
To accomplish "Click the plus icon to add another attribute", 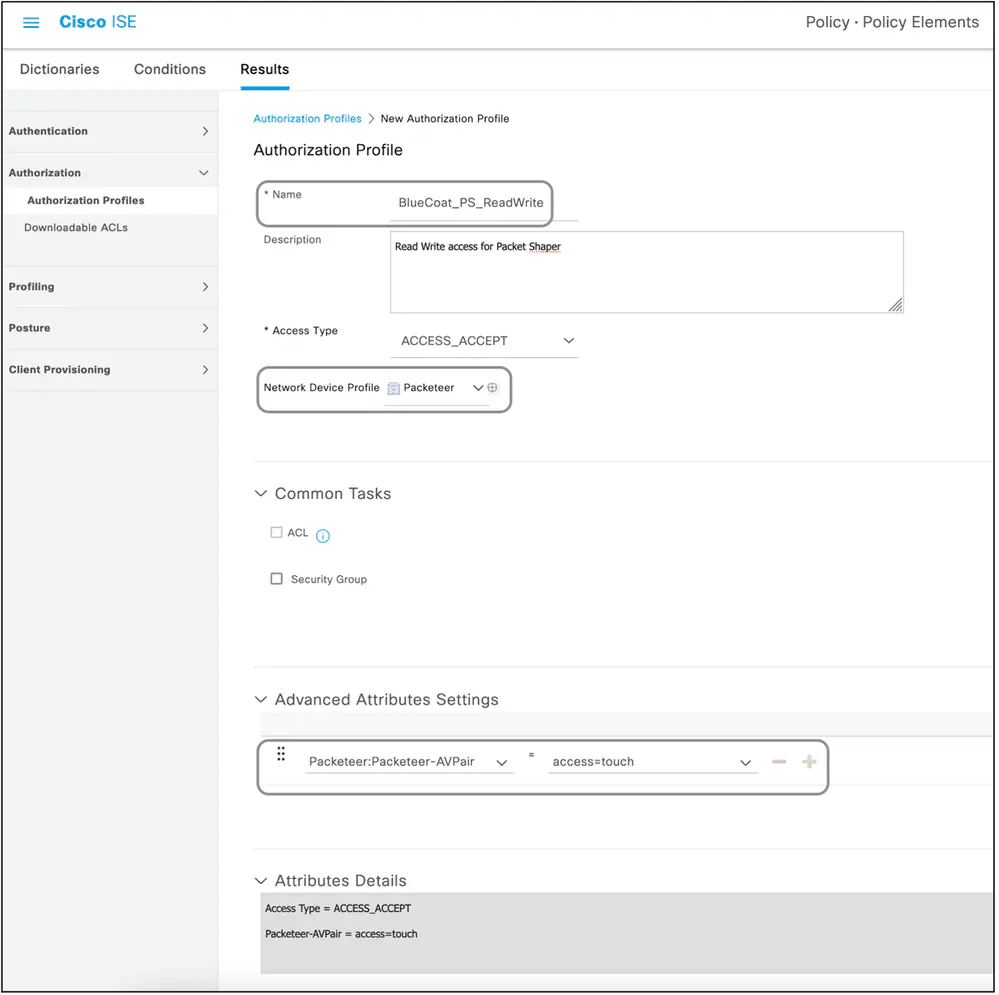I will tap(809, 761).
